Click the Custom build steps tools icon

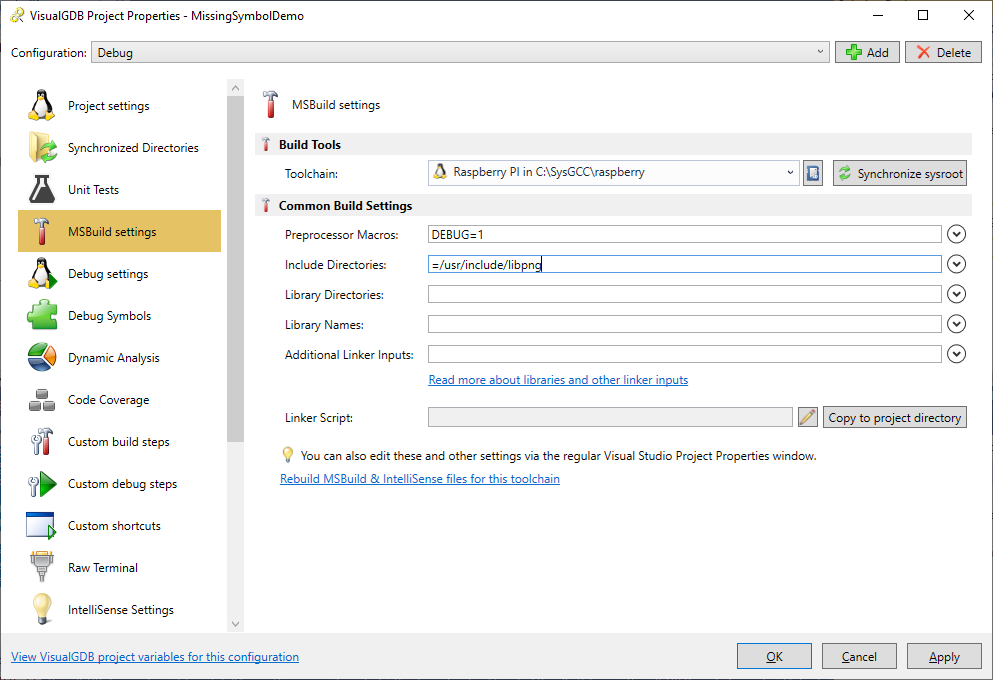42,441
